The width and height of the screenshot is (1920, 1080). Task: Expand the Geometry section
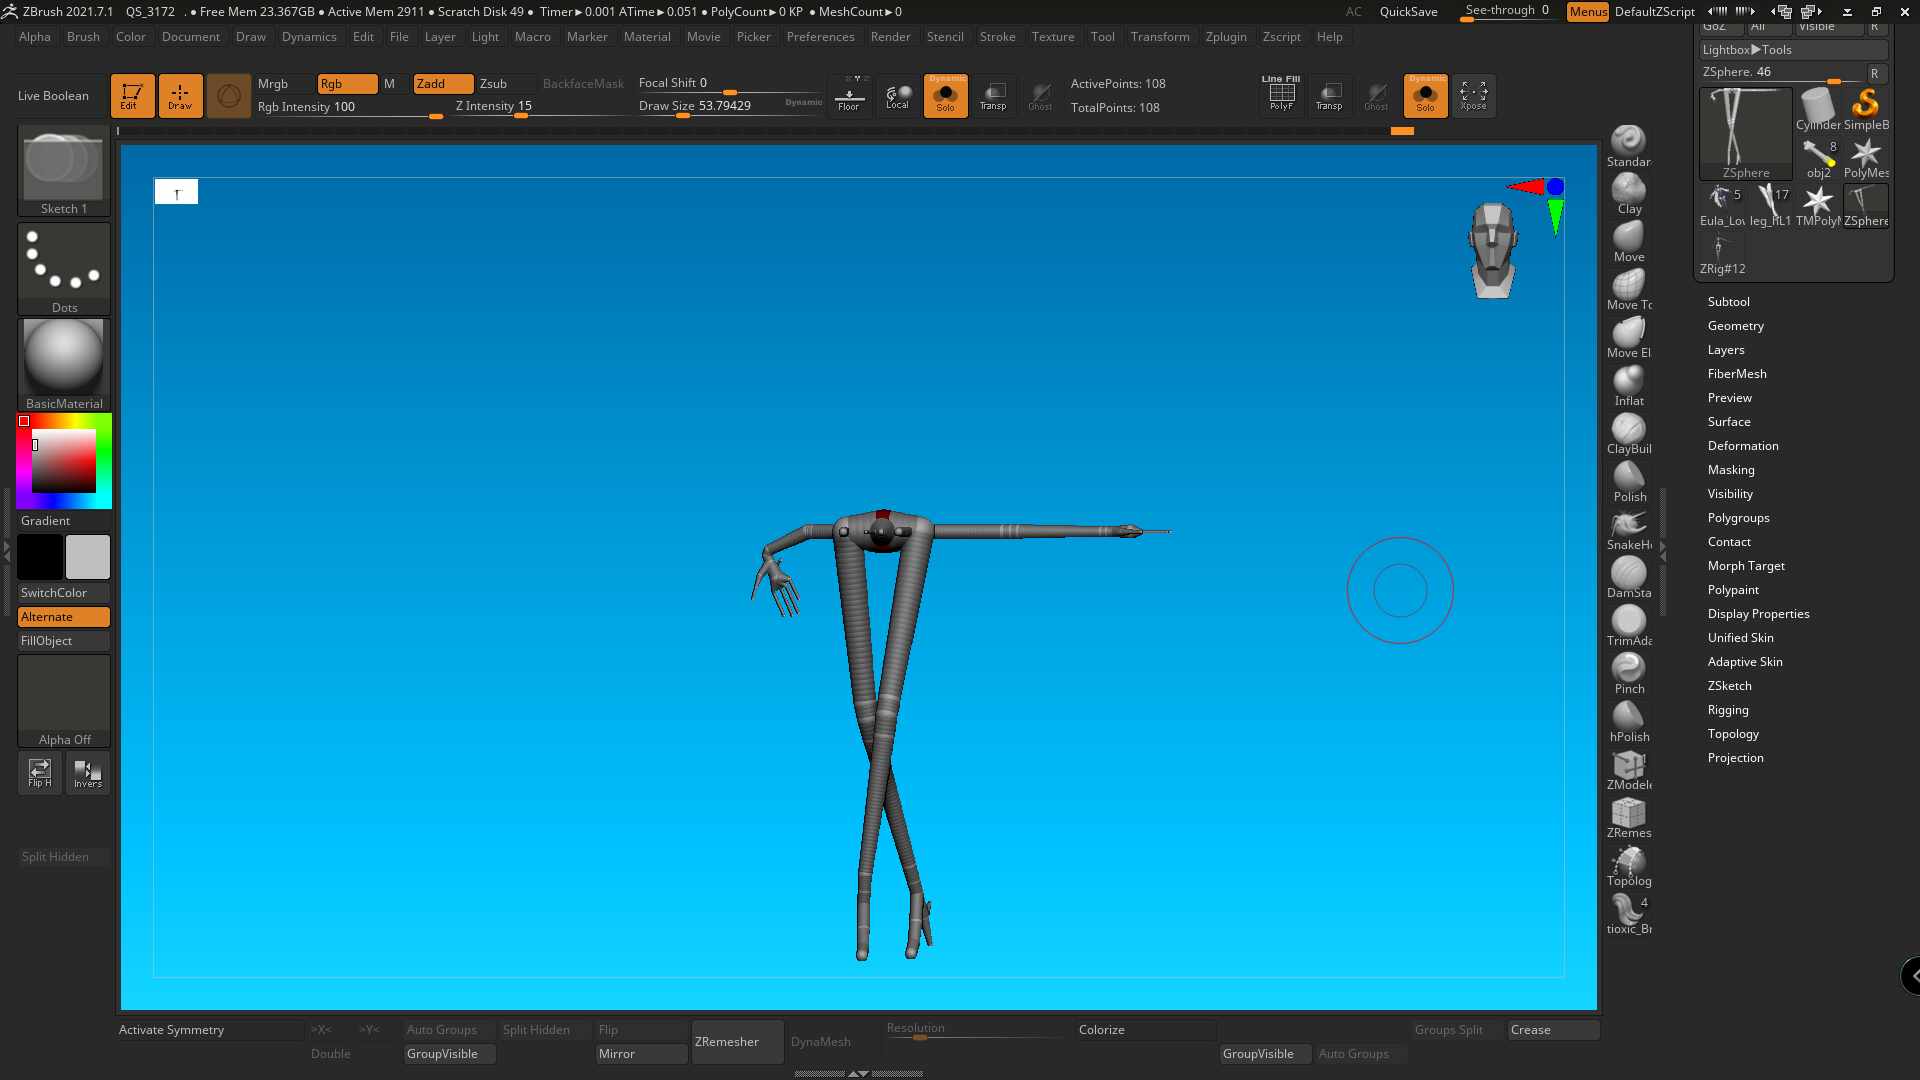click(1735, 326)
